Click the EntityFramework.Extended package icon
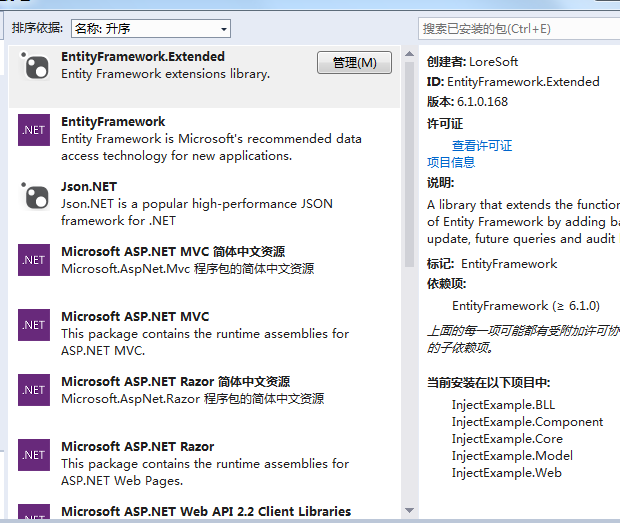The image size is (620, 523). tap(34, 66)
